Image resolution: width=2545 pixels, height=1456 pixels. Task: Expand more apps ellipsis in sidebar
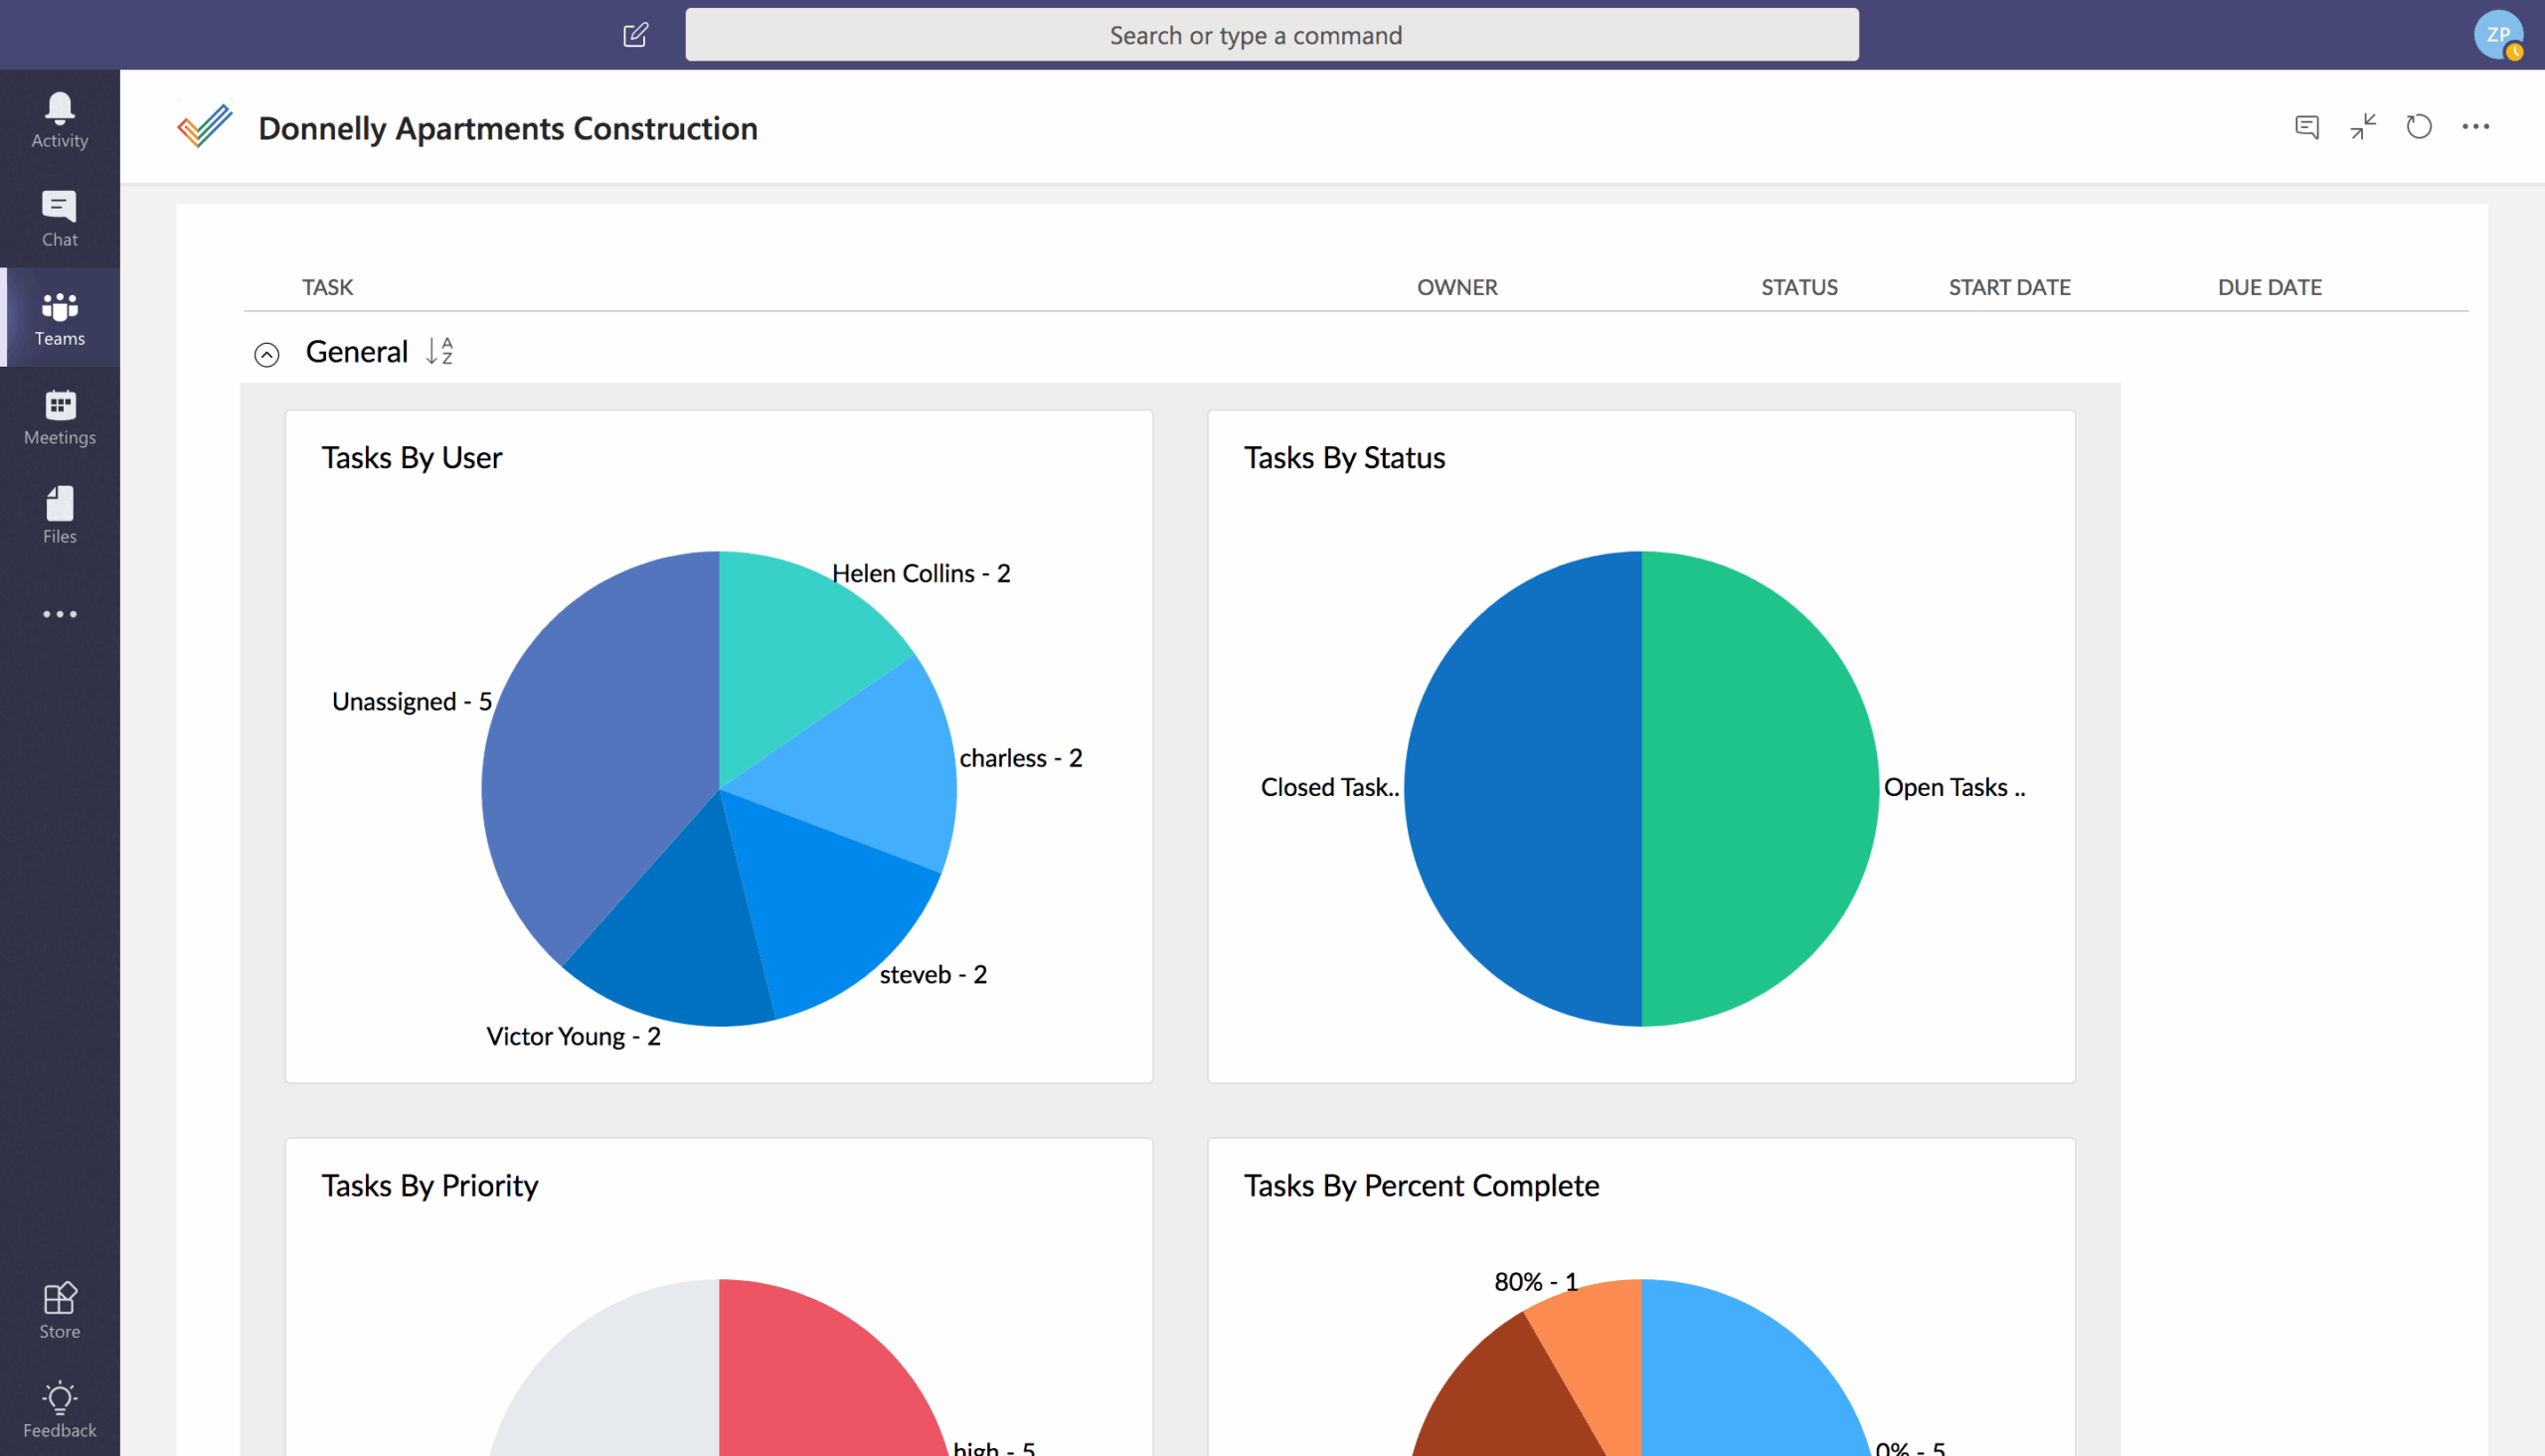pyautogui.click(x=59, y=614)
